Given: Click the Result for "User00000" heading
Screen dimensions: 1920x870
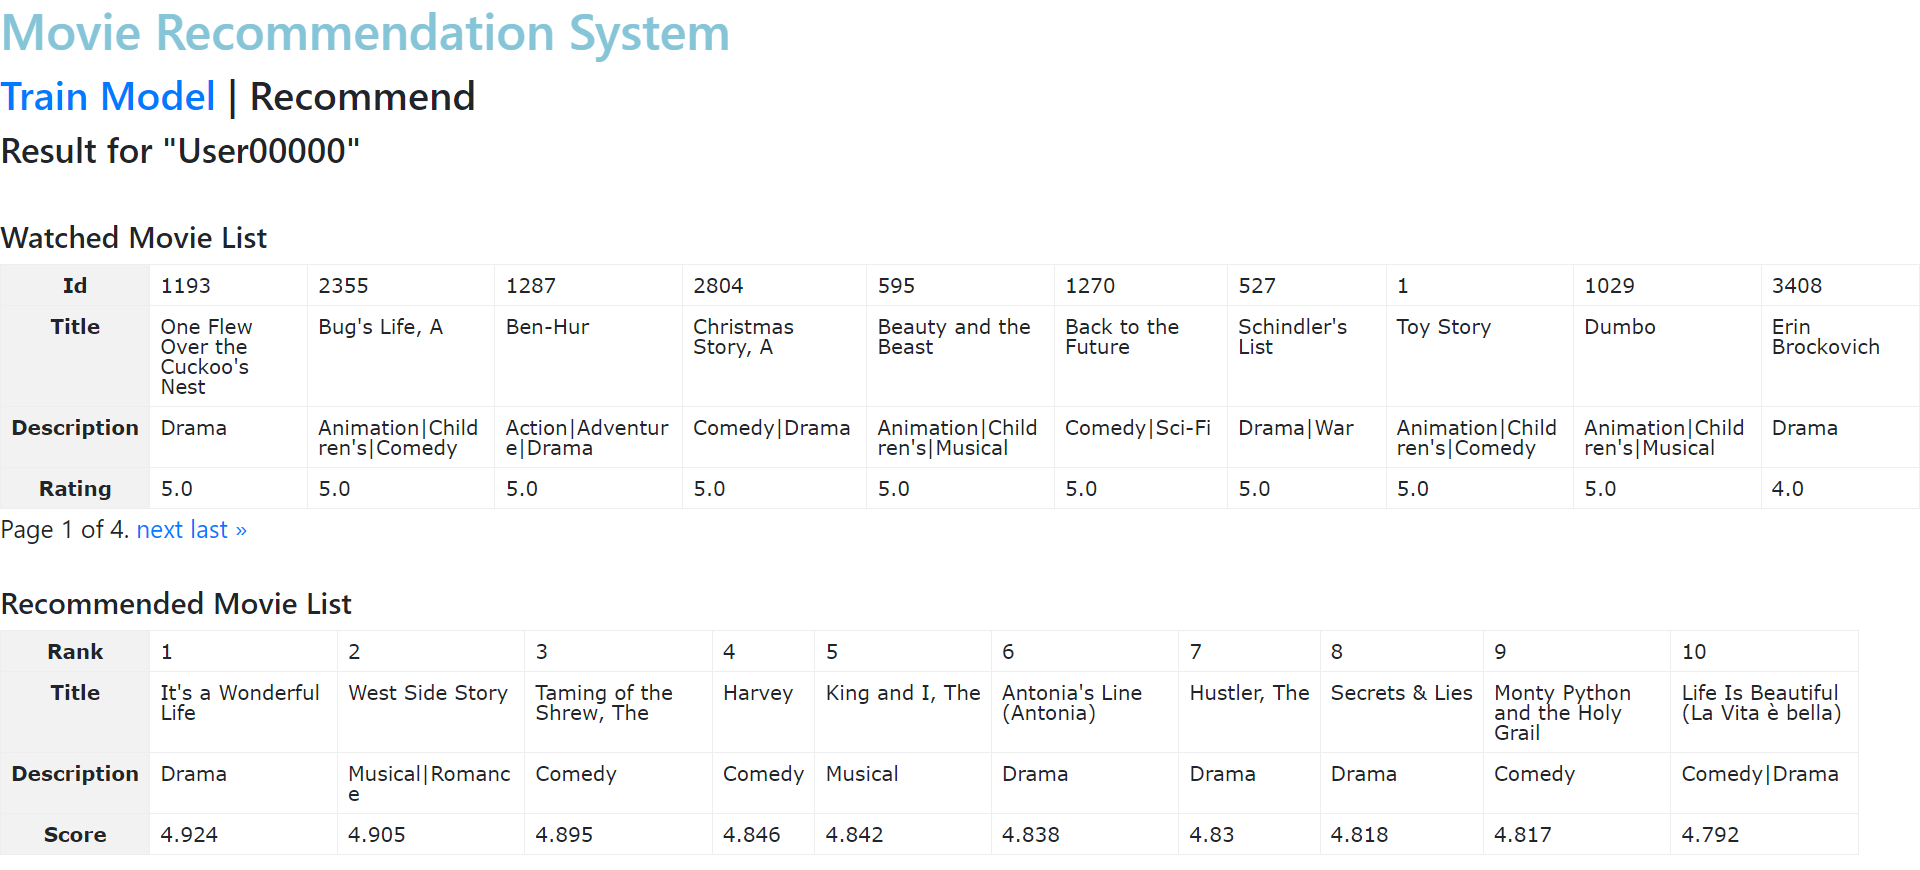Looking at the screenshot, I should [x=180, y=151].
